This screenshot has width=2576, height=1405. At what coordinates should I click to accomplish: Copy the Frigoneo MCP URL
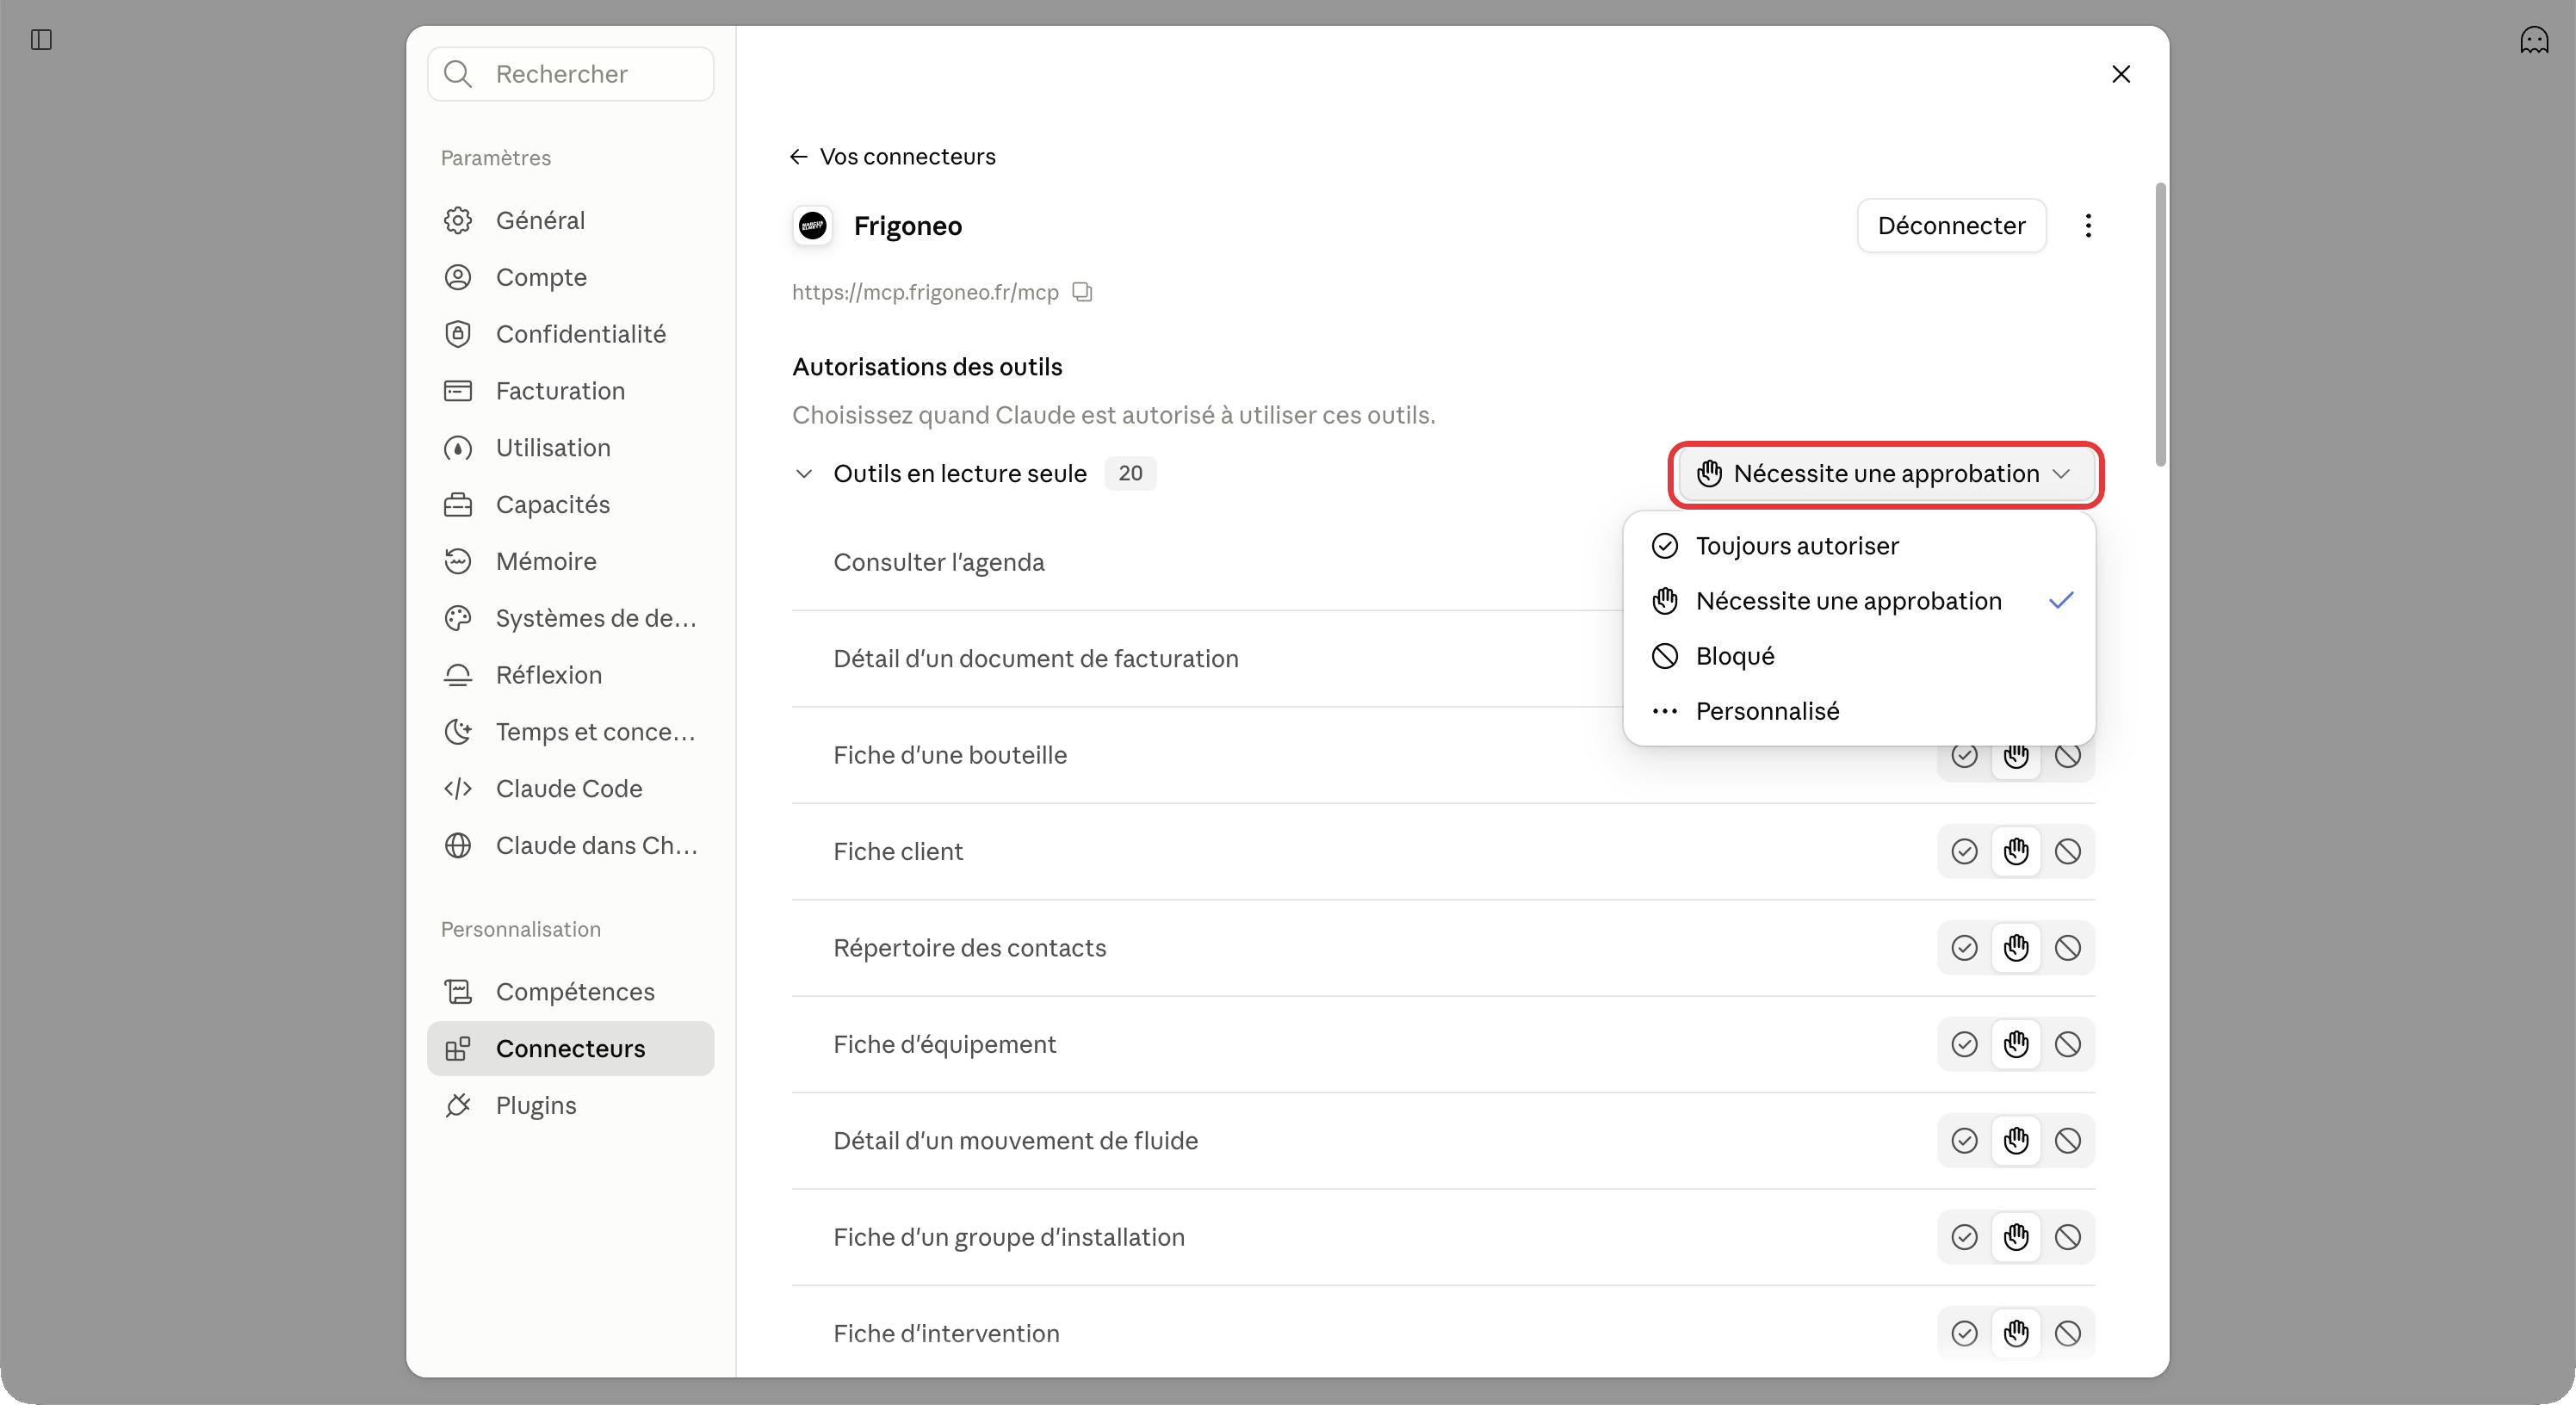1082,292
